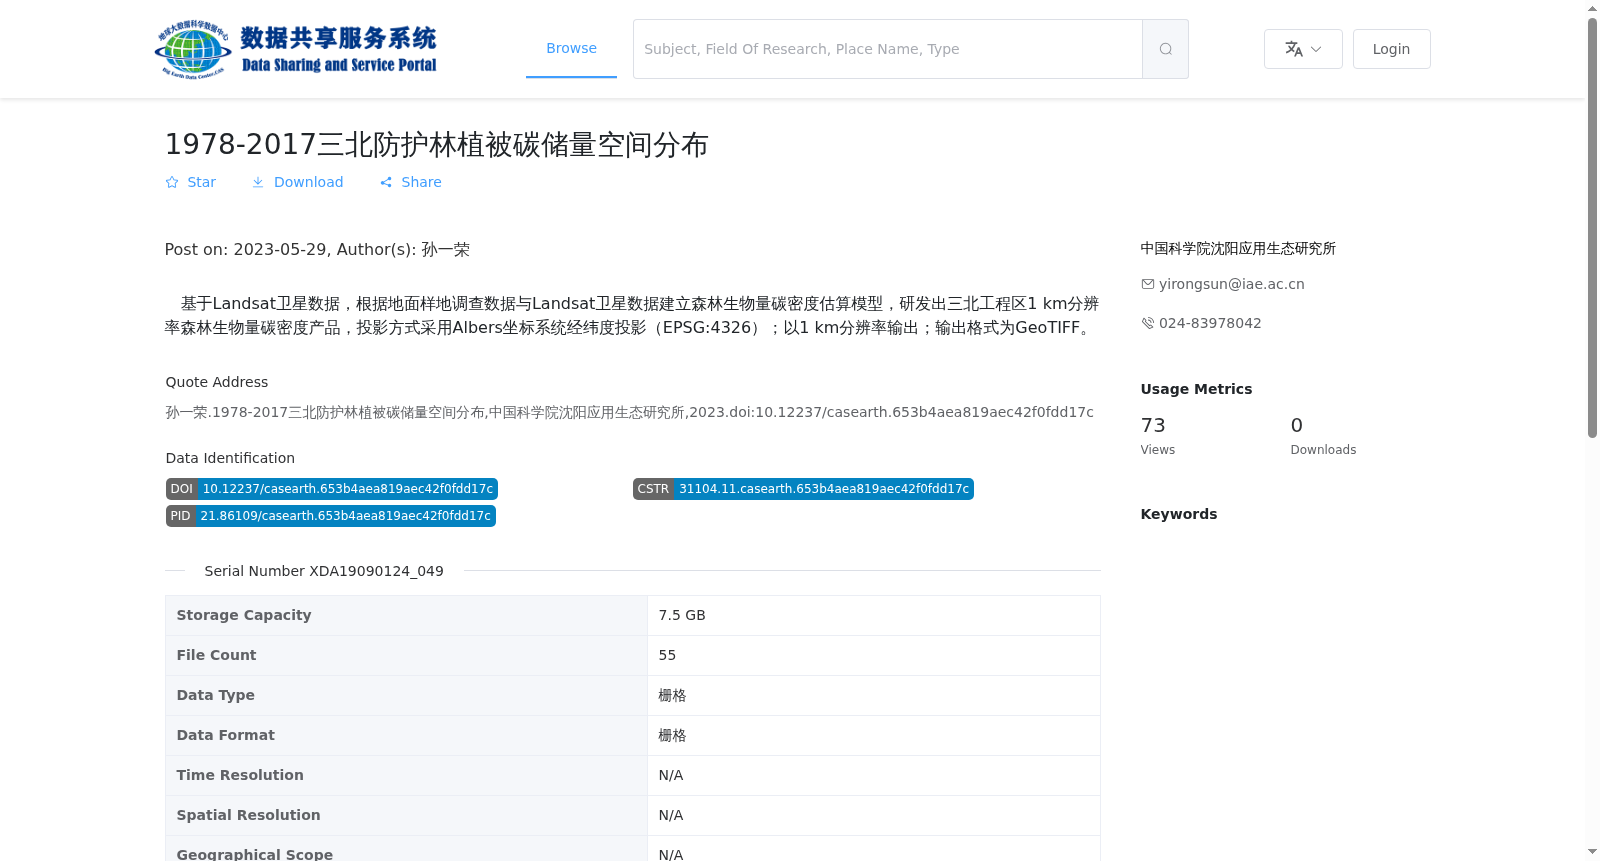This screenshot has width=1600, height=861.
Task: Click the 73 Views metric
Action: 1158,435
